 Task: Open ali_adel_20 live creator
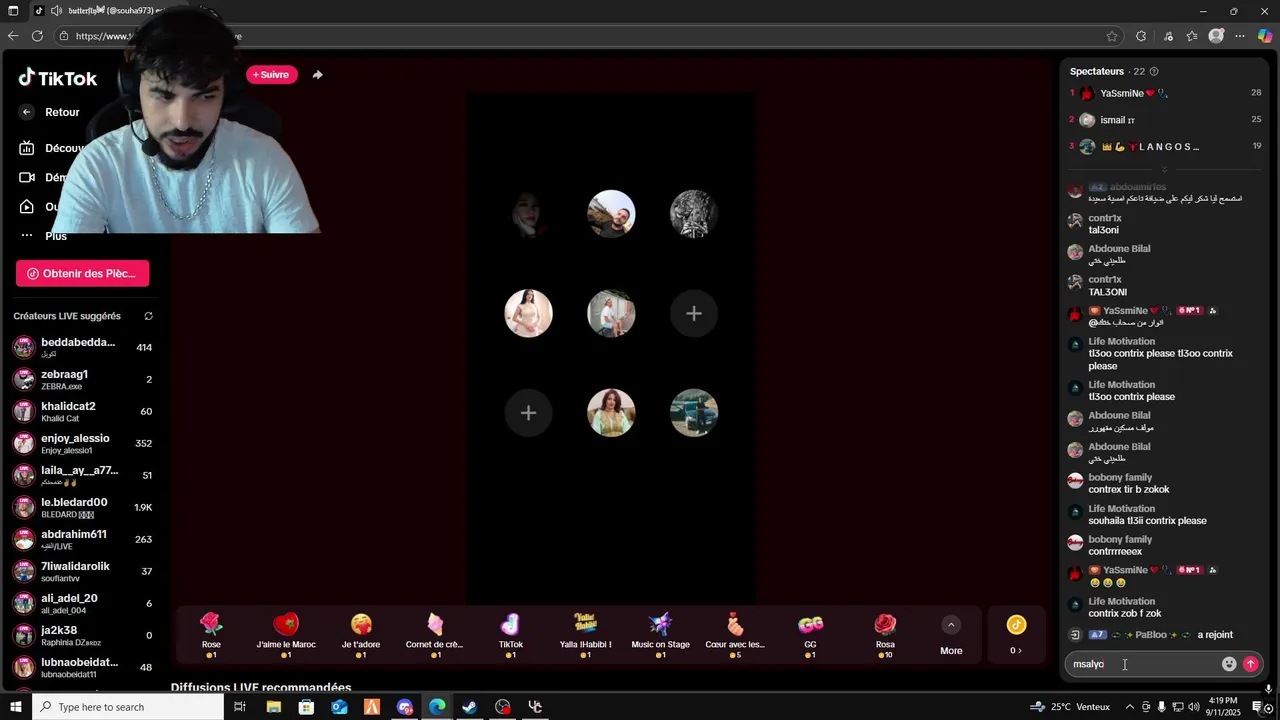coord(83,603)
